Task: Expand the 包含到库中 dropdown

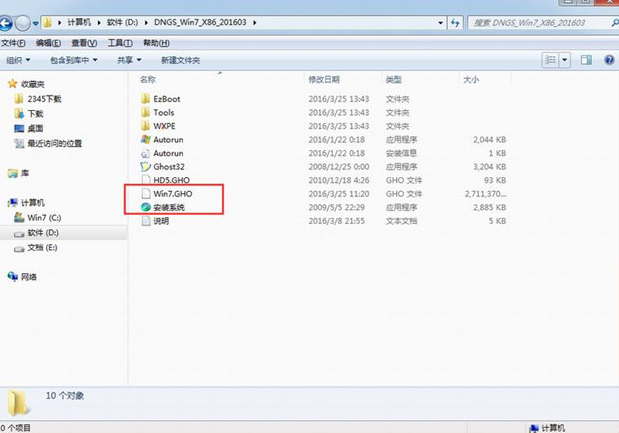Action: tap(73, 60)
